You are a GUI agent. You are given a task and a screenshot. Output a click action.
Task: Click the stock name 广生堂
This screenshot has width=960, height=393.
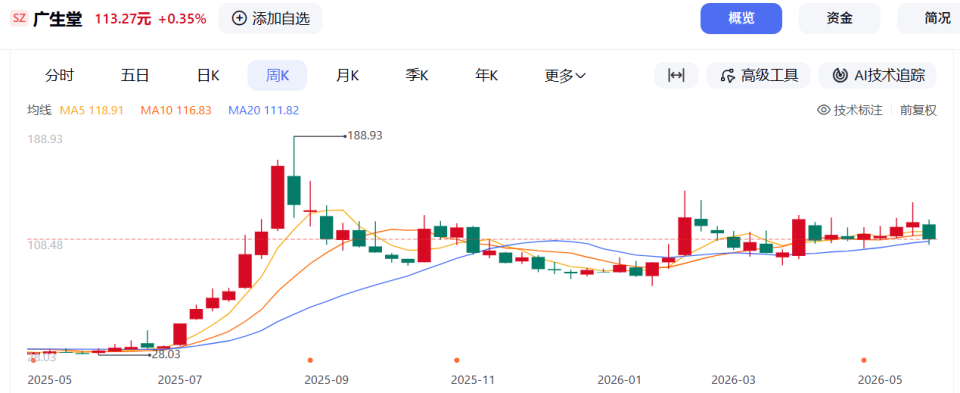point(58,18)
